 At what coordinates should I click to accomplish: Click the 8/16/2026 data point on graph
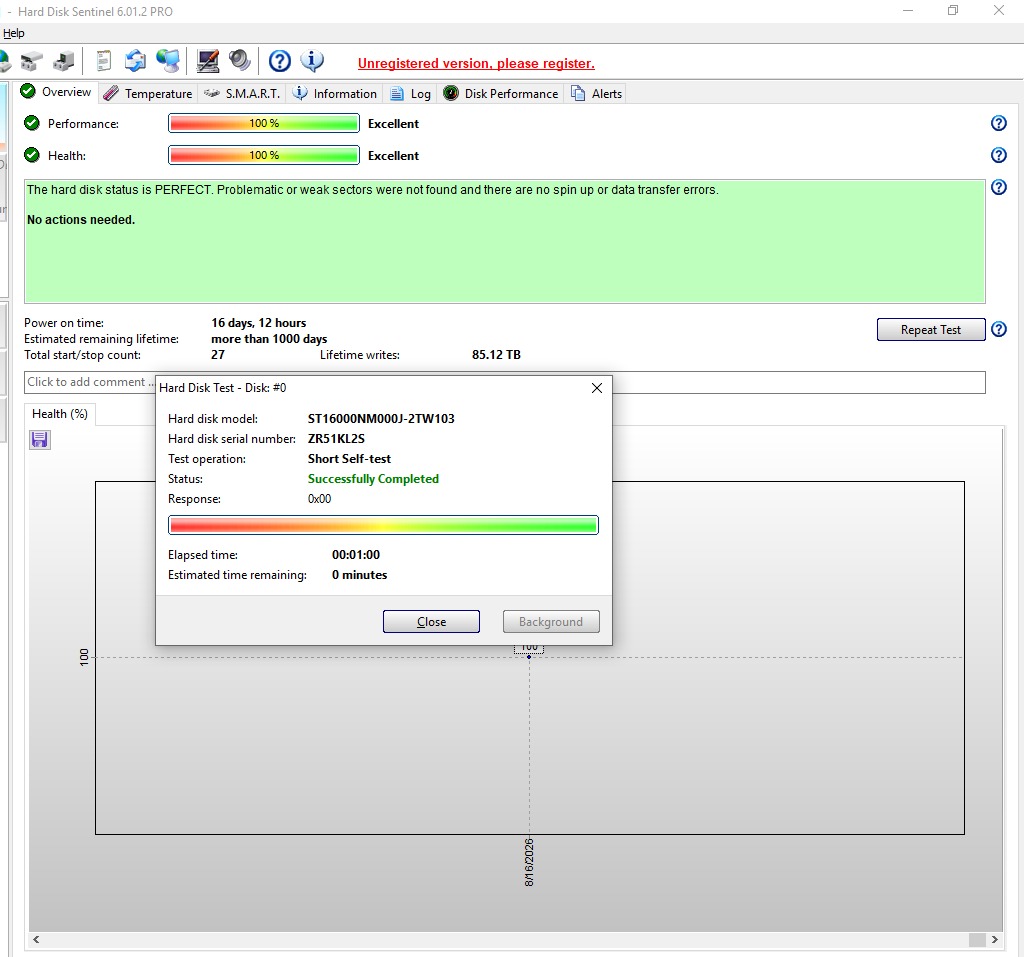tap(529, 657)
